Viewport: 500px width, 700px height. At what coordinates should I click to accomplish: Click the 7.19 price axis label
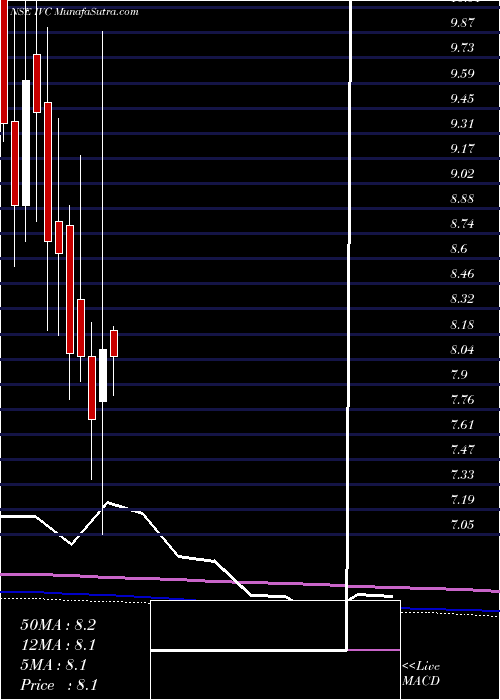(x=462, y=500)
